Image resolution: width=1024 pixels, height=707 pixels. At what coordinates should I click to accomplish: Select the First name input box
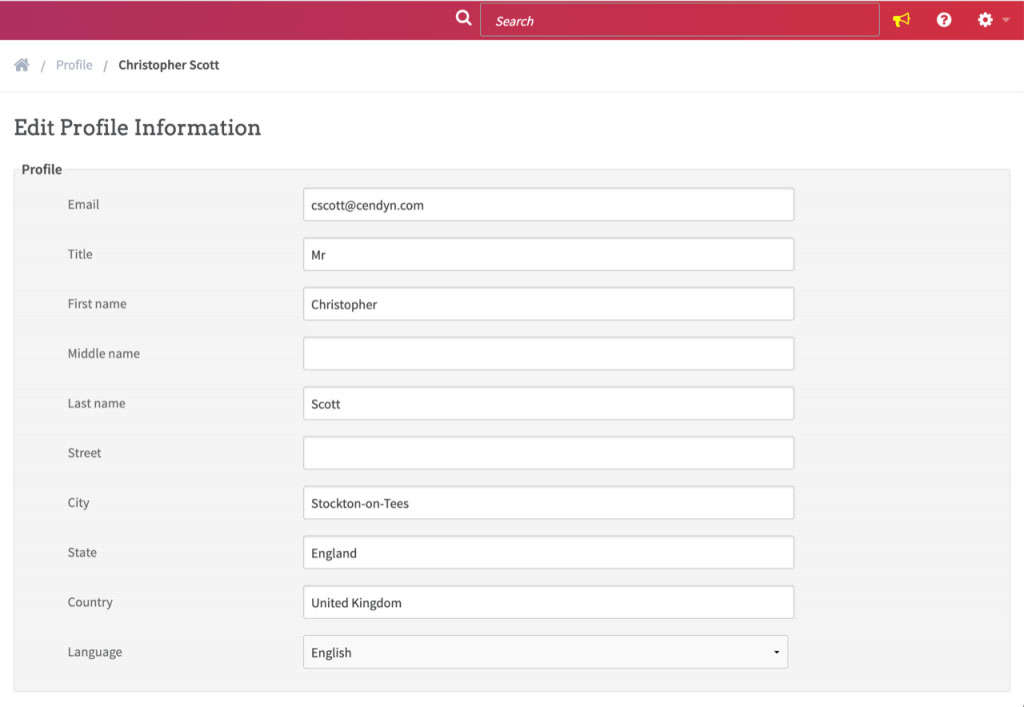click(548, 304)
